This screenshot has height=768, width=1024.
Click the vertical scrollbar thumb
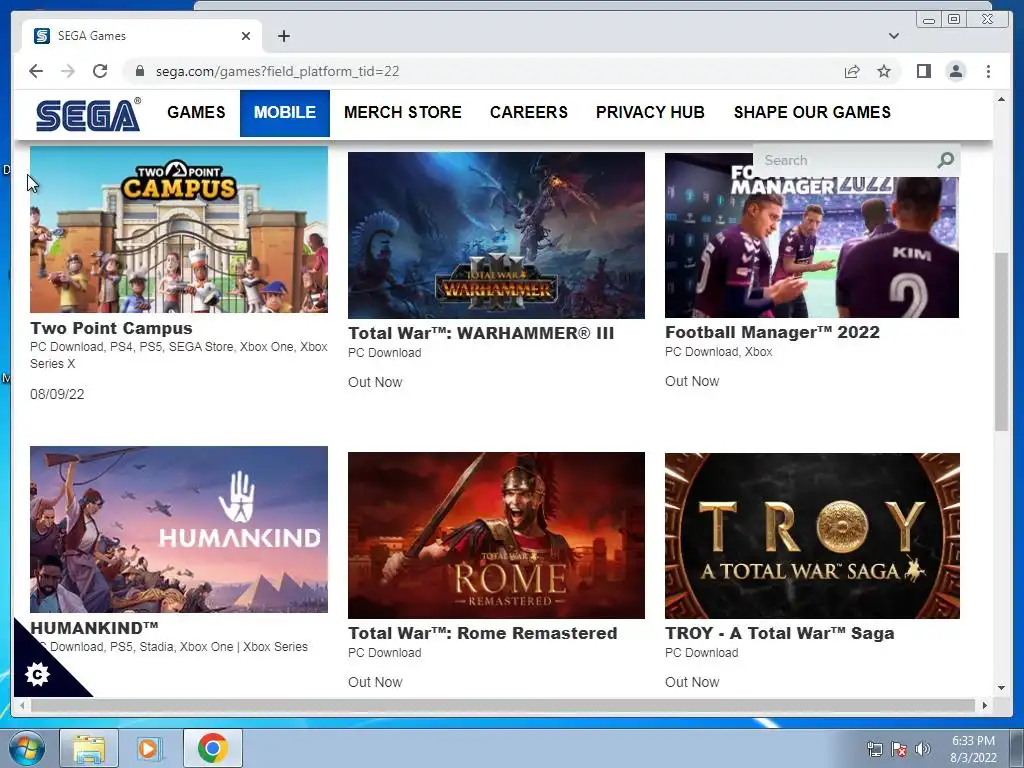coord(1001,342)
